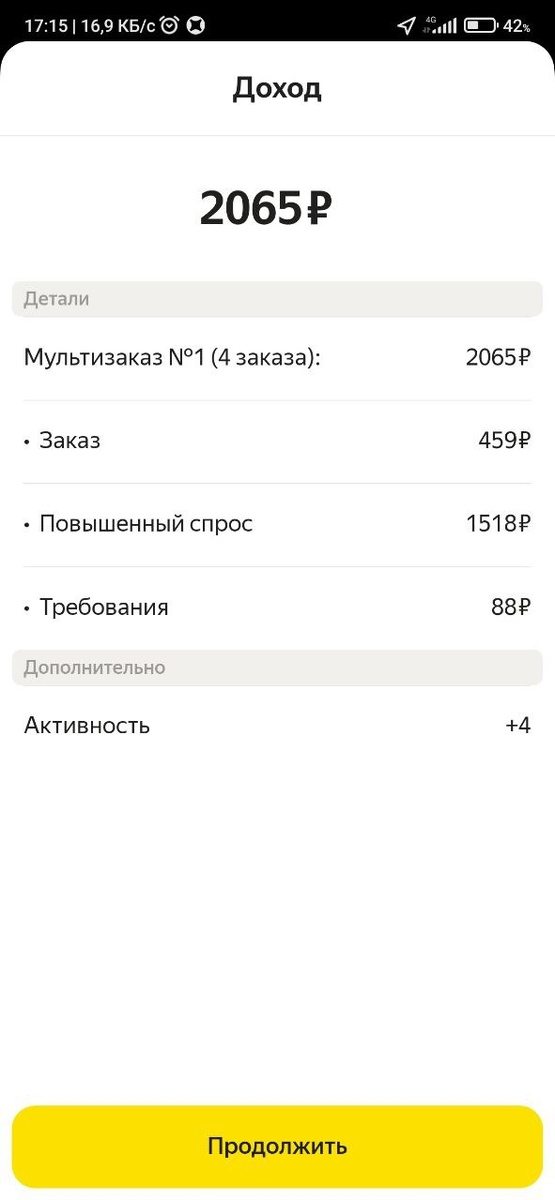Tap the 4G signal strength icon
Screen dimensions: 555x1200
441,26
